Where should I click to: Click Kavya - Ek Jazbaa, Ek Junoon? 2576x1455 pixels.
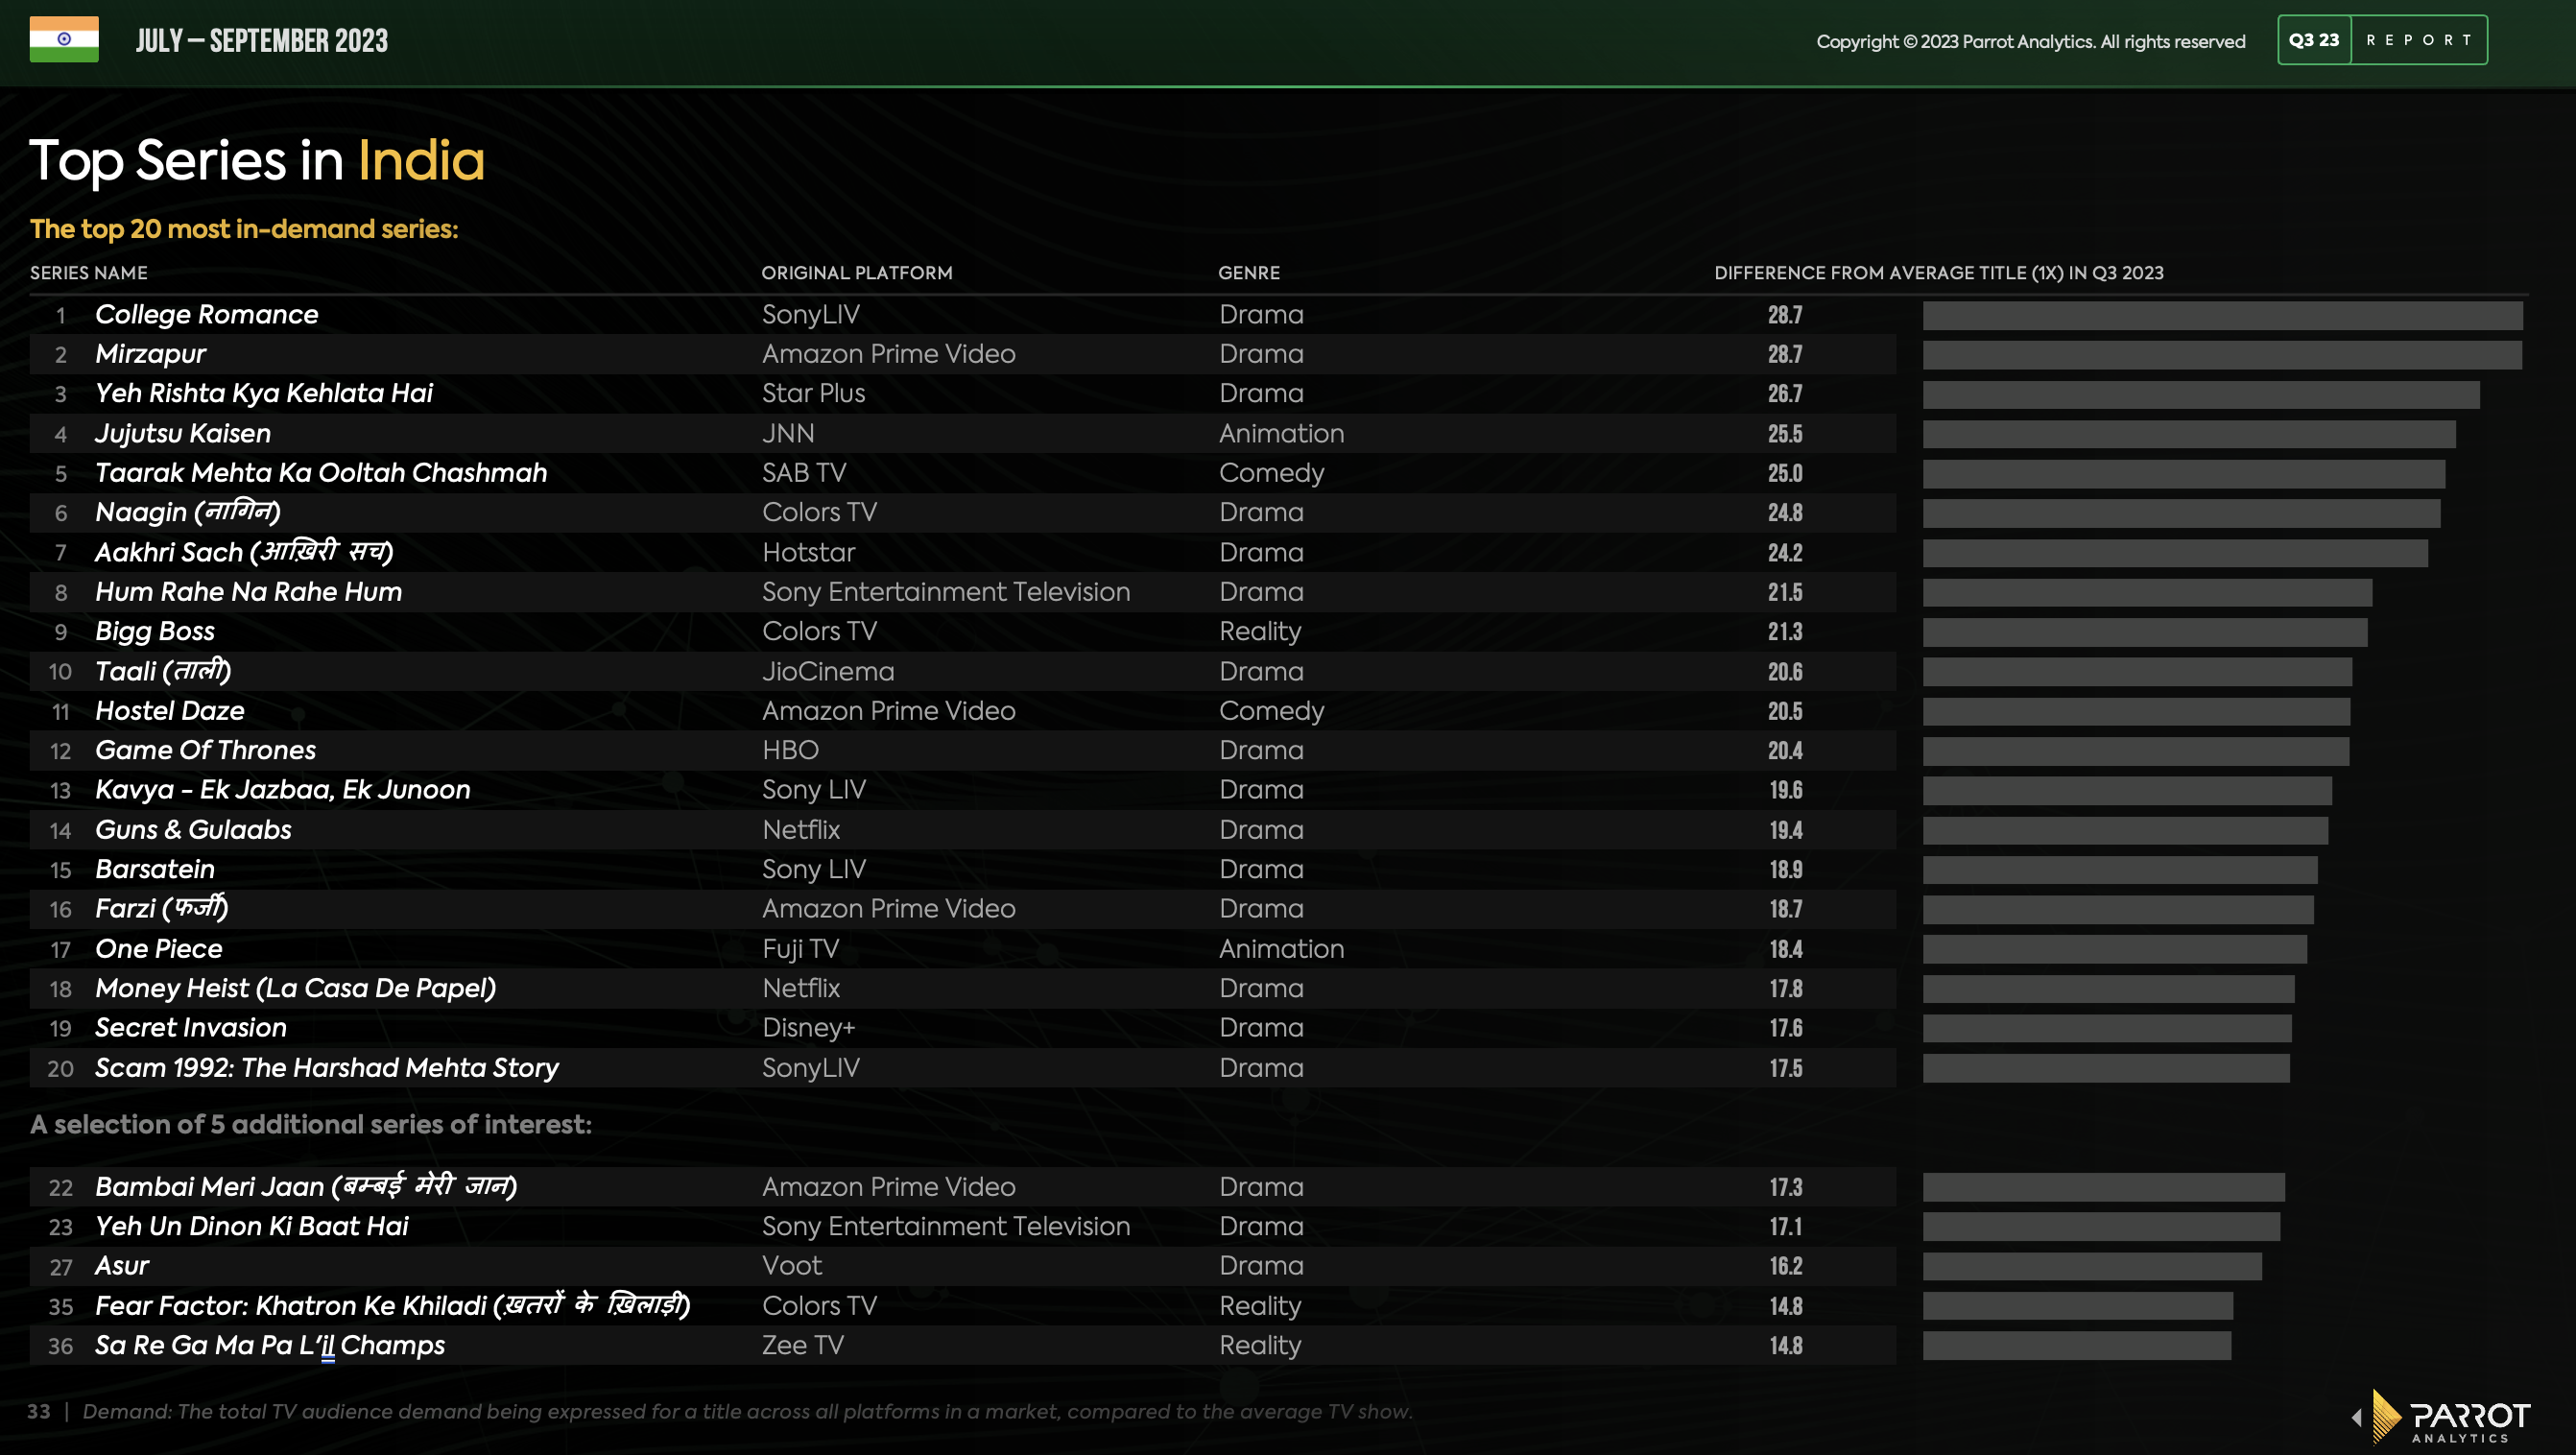(x=282, y=789)
